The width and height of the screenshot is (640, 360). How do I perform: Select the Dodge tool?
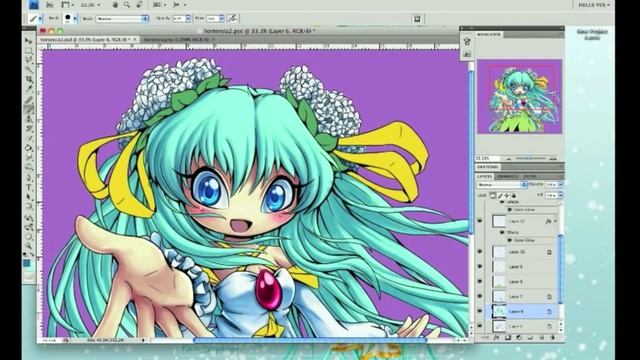click(x=29, y=167)
